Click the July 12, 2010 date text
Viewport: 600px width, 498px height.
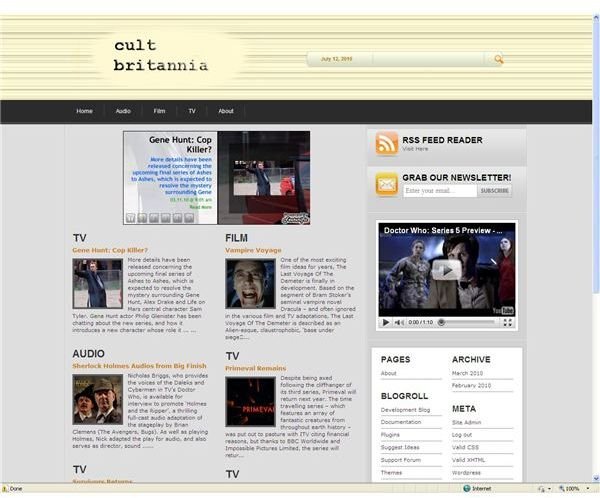pos(336,59)
